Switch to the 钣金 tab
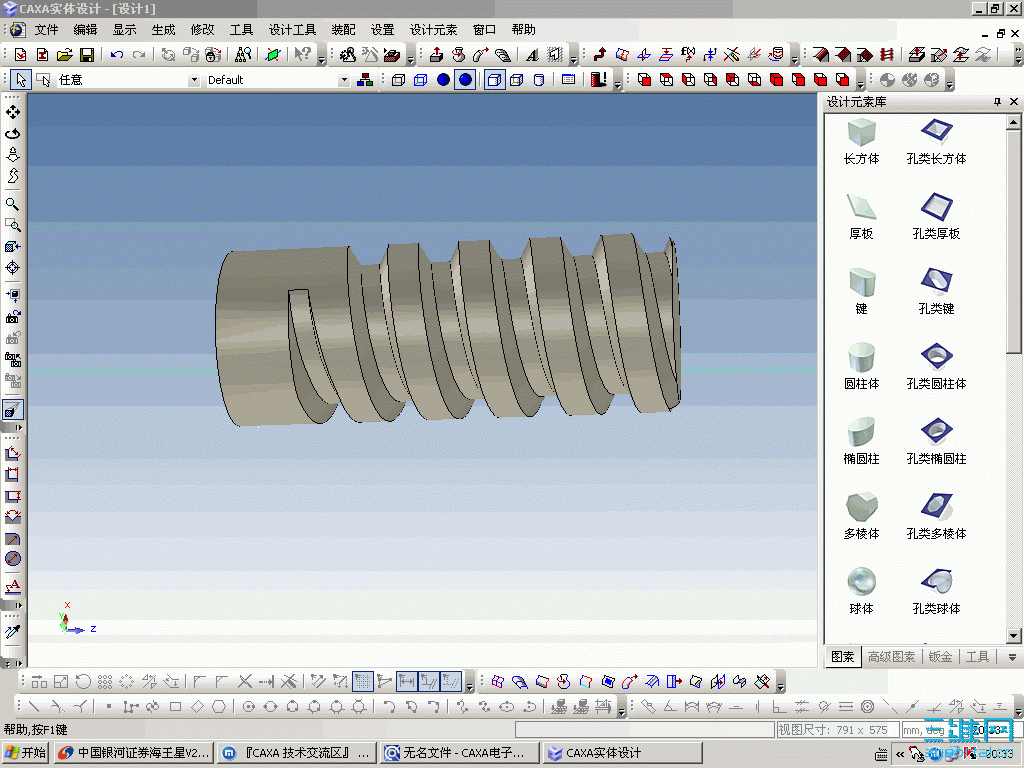Screen dimensions: 1024x768 (940, 657)
